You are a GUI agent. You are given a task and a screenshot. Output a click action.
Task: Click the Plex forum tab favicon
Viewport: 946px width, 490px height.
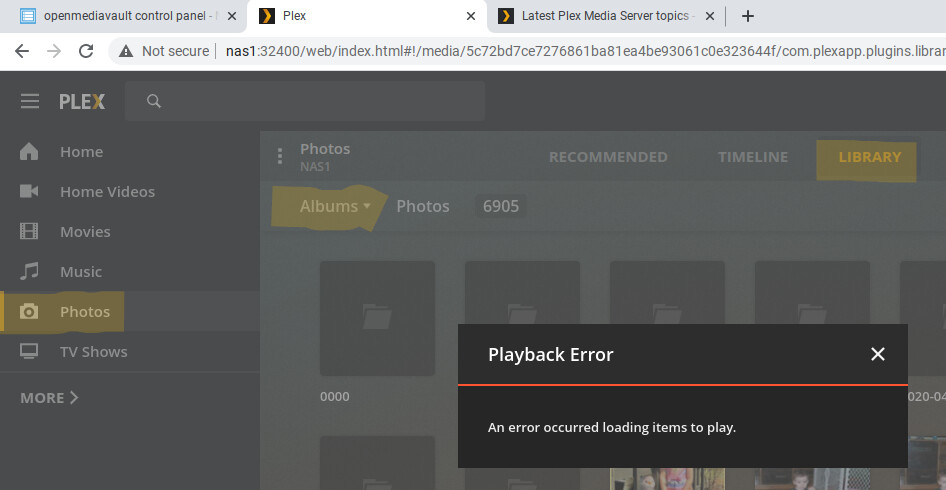click(x=506, y=16)
